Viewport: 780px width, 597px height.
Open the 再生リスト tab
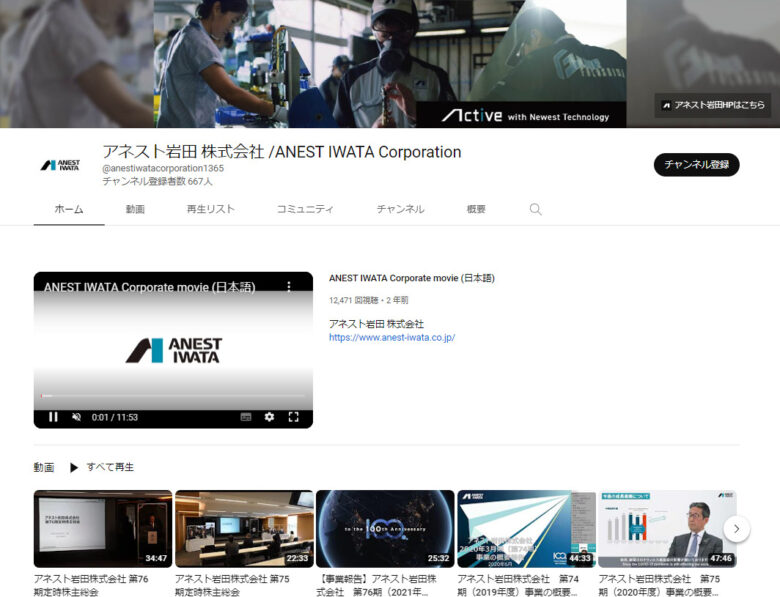point(210,209)
